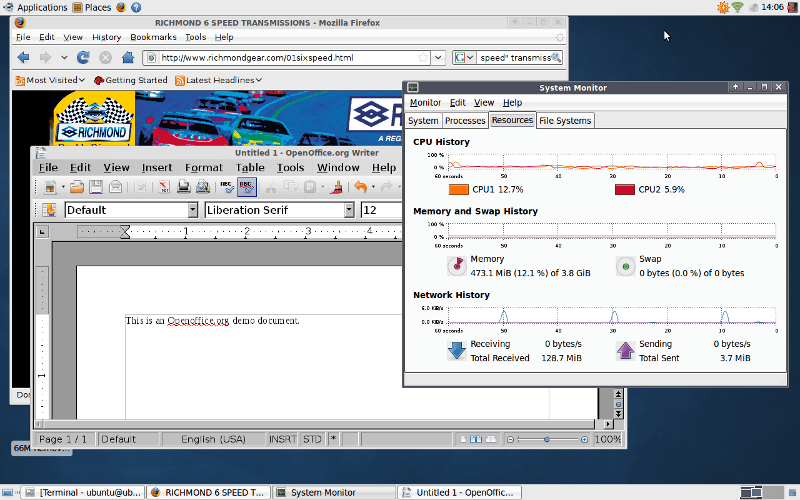Open Firefox URL bar dropdown arrow

tap(438, 58)
